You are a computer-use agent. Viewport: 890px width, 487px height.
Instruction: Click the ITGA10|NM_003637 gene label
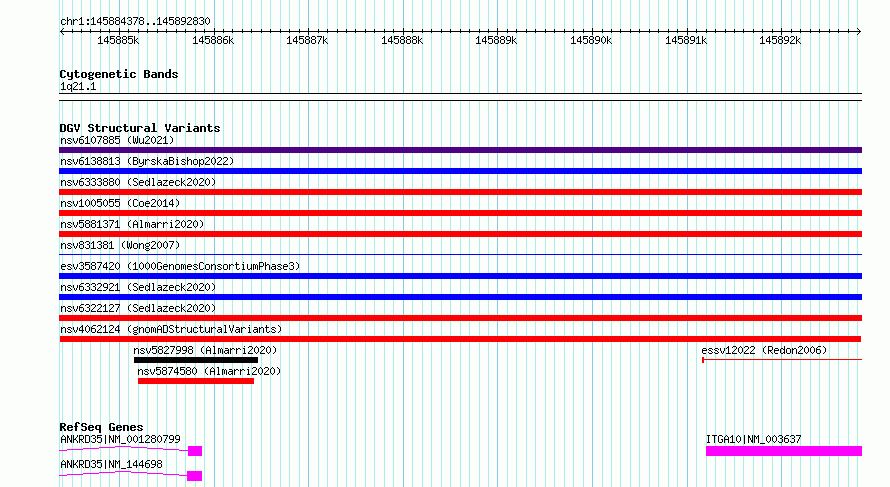pyautogui.click(x=753, y=439)
